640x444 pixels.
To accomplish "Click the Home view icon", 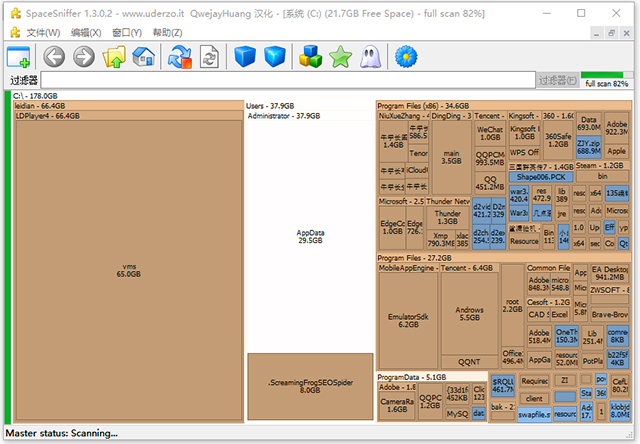I will 144,58.
